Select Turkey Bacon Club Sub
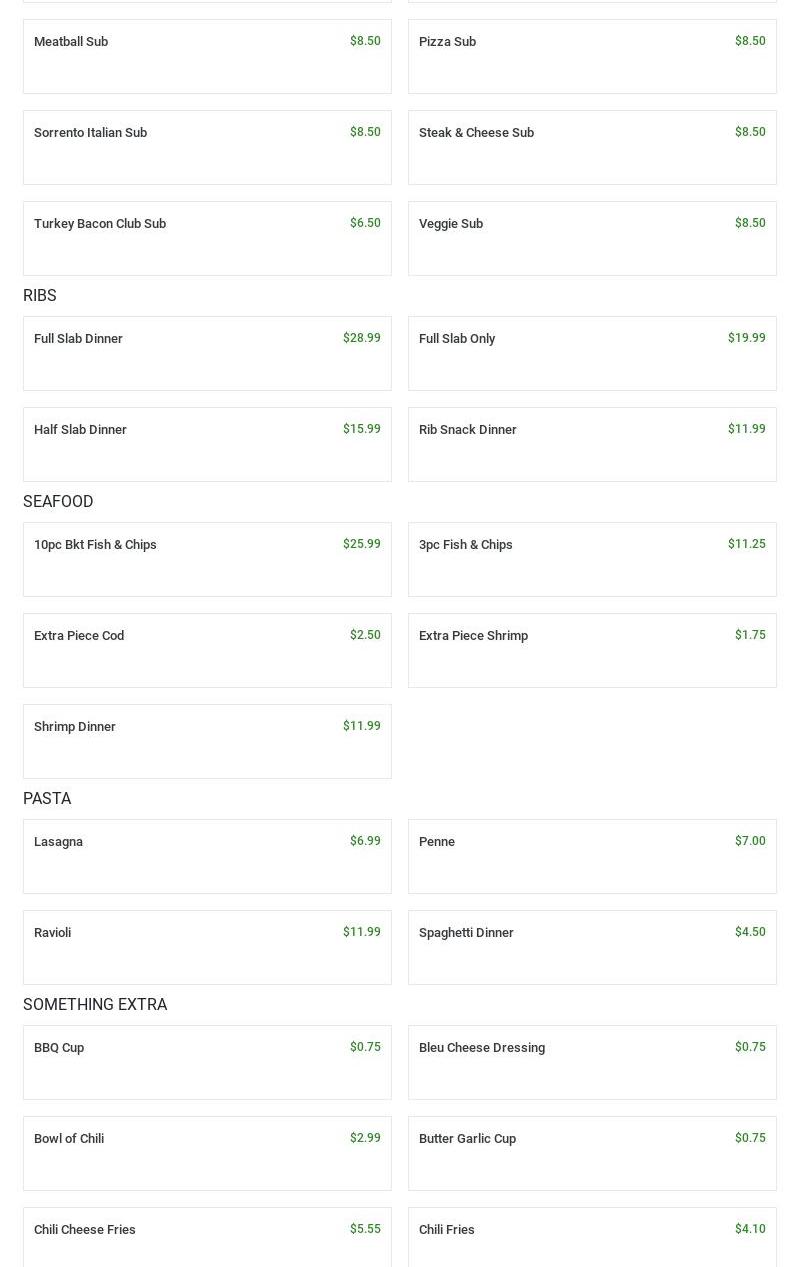800x1267 pixels. click(x=207, y=238)
